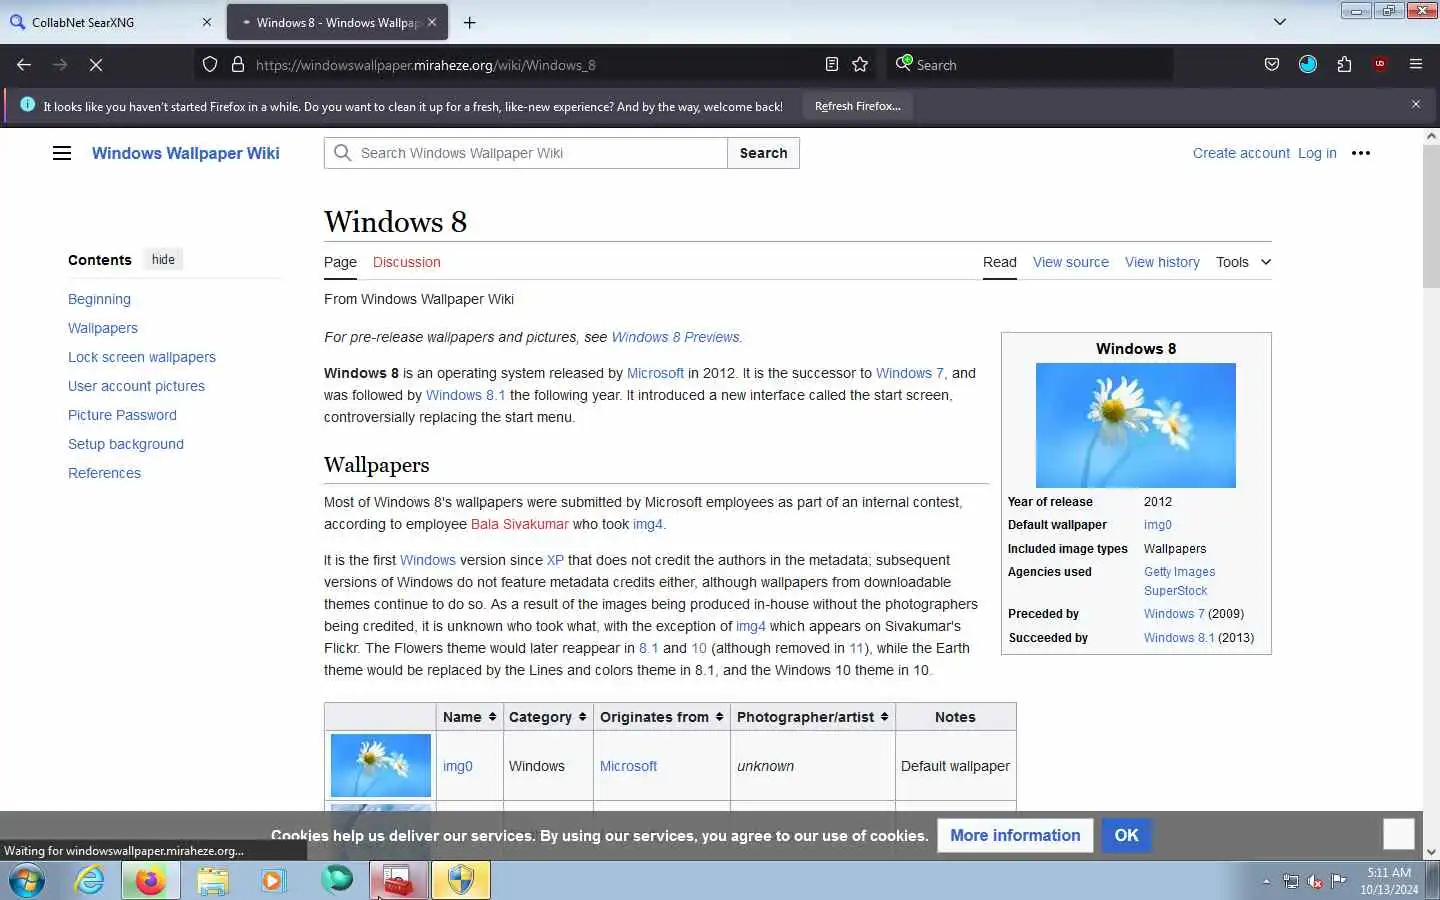Stop loading with the X button
The image size is (1440, 900).
[96, 65]
